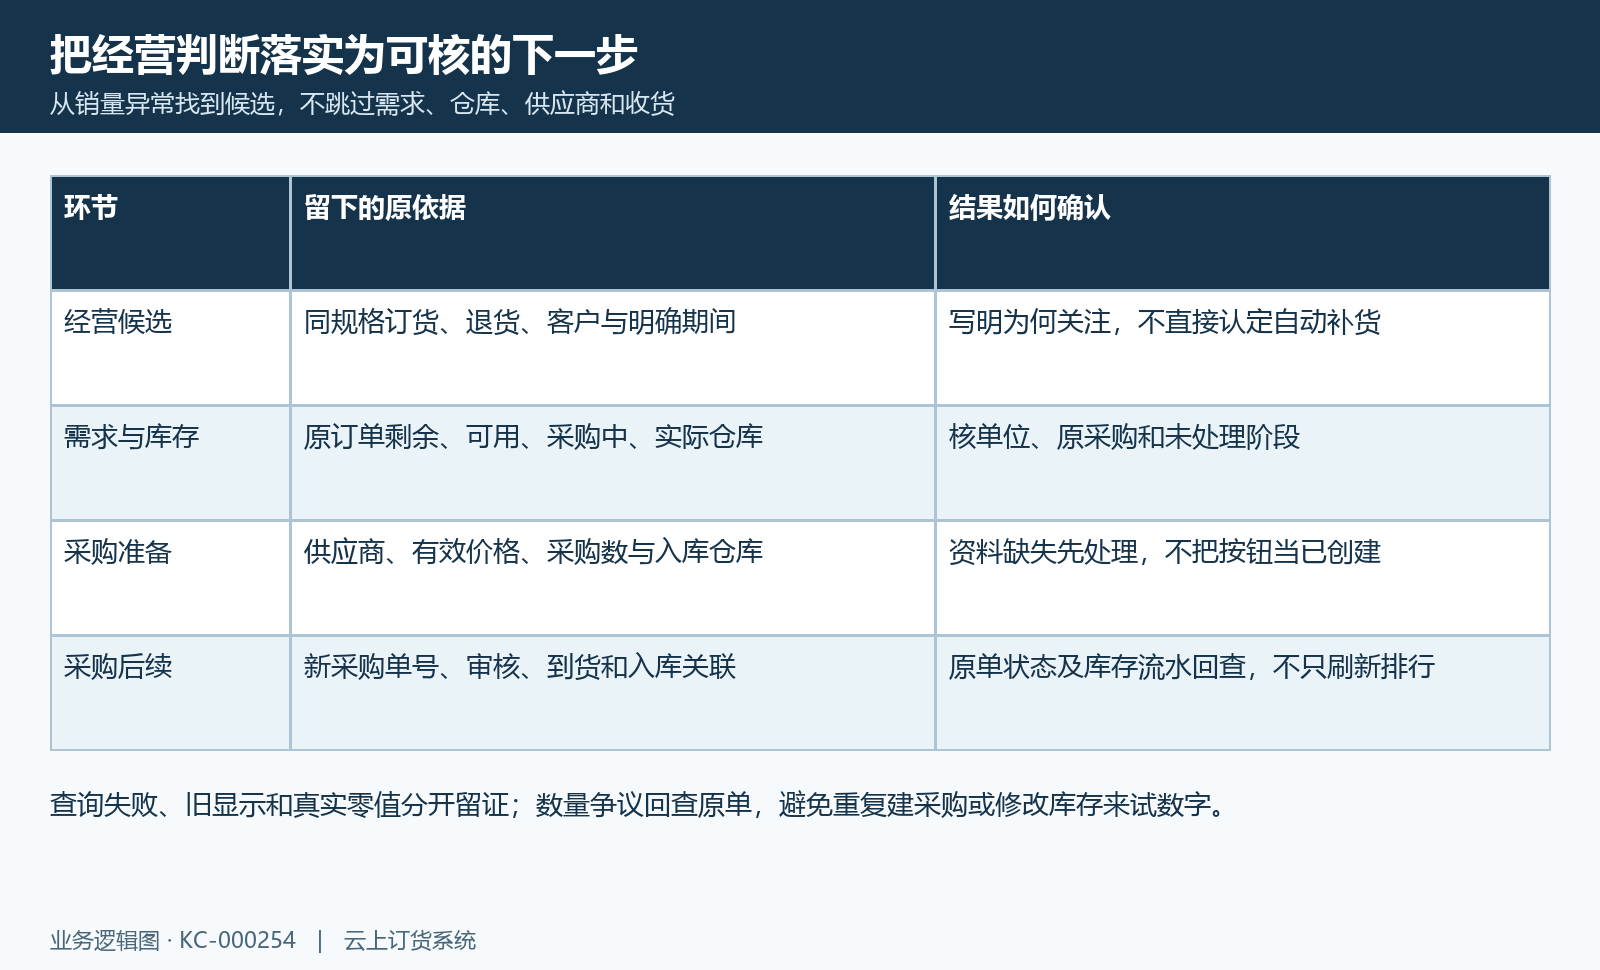Click cell 同规格订货、退货、客户与明确期间

click(x=613, y=348)
